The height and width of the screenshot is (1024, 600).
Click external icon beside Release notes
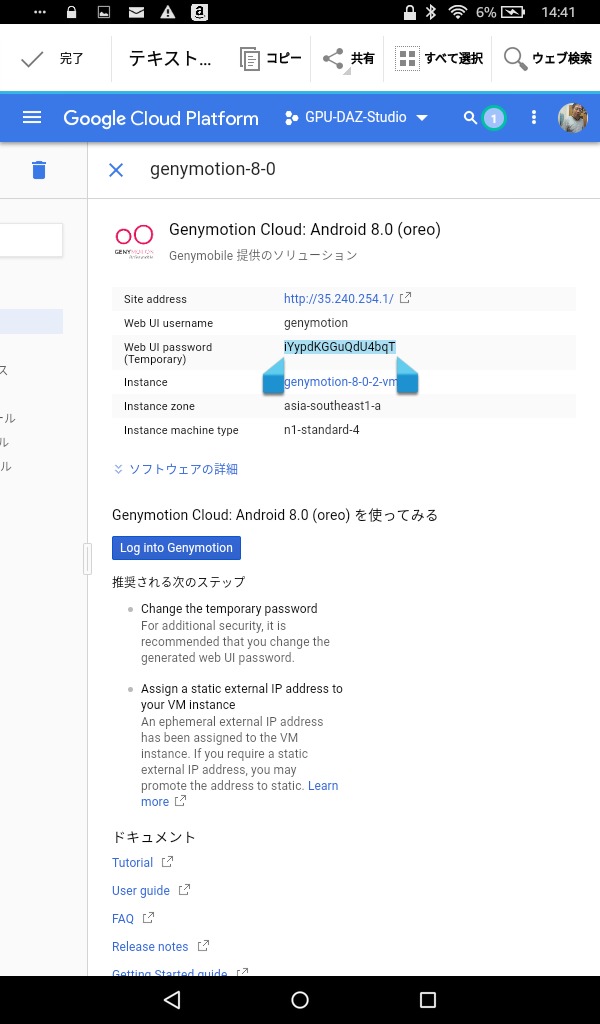tap(203, 946)
